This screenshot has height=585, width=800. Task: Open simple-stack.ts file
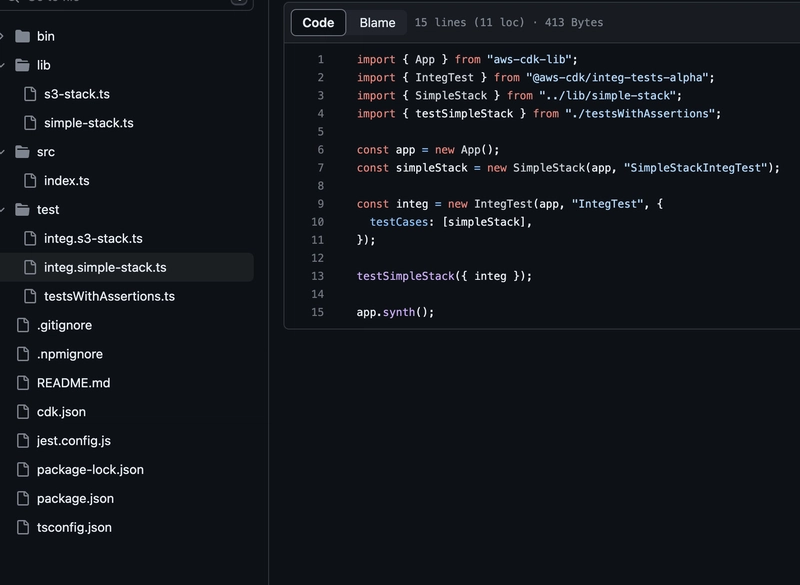(89, 123)
